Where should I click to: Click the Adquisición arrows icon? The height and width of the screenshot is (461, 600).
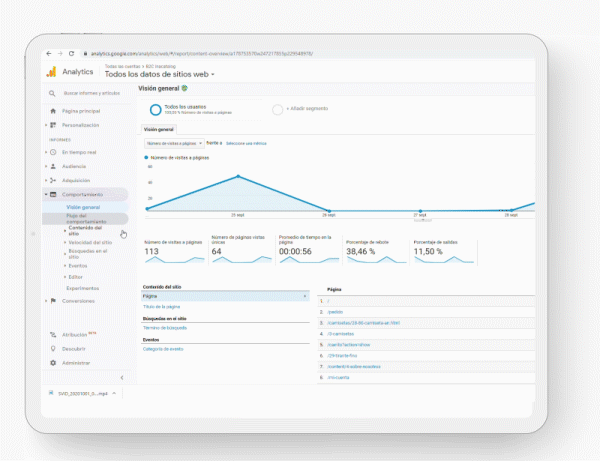click(x=53, y=180)
